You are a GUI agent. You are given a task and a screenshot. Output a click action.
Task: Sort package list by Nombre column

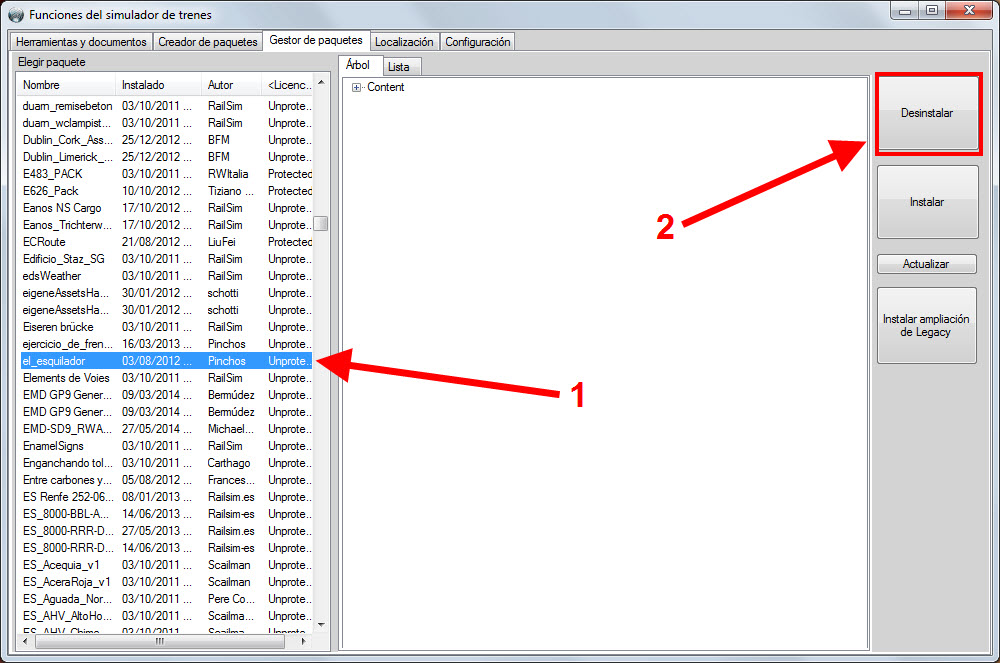66,86
